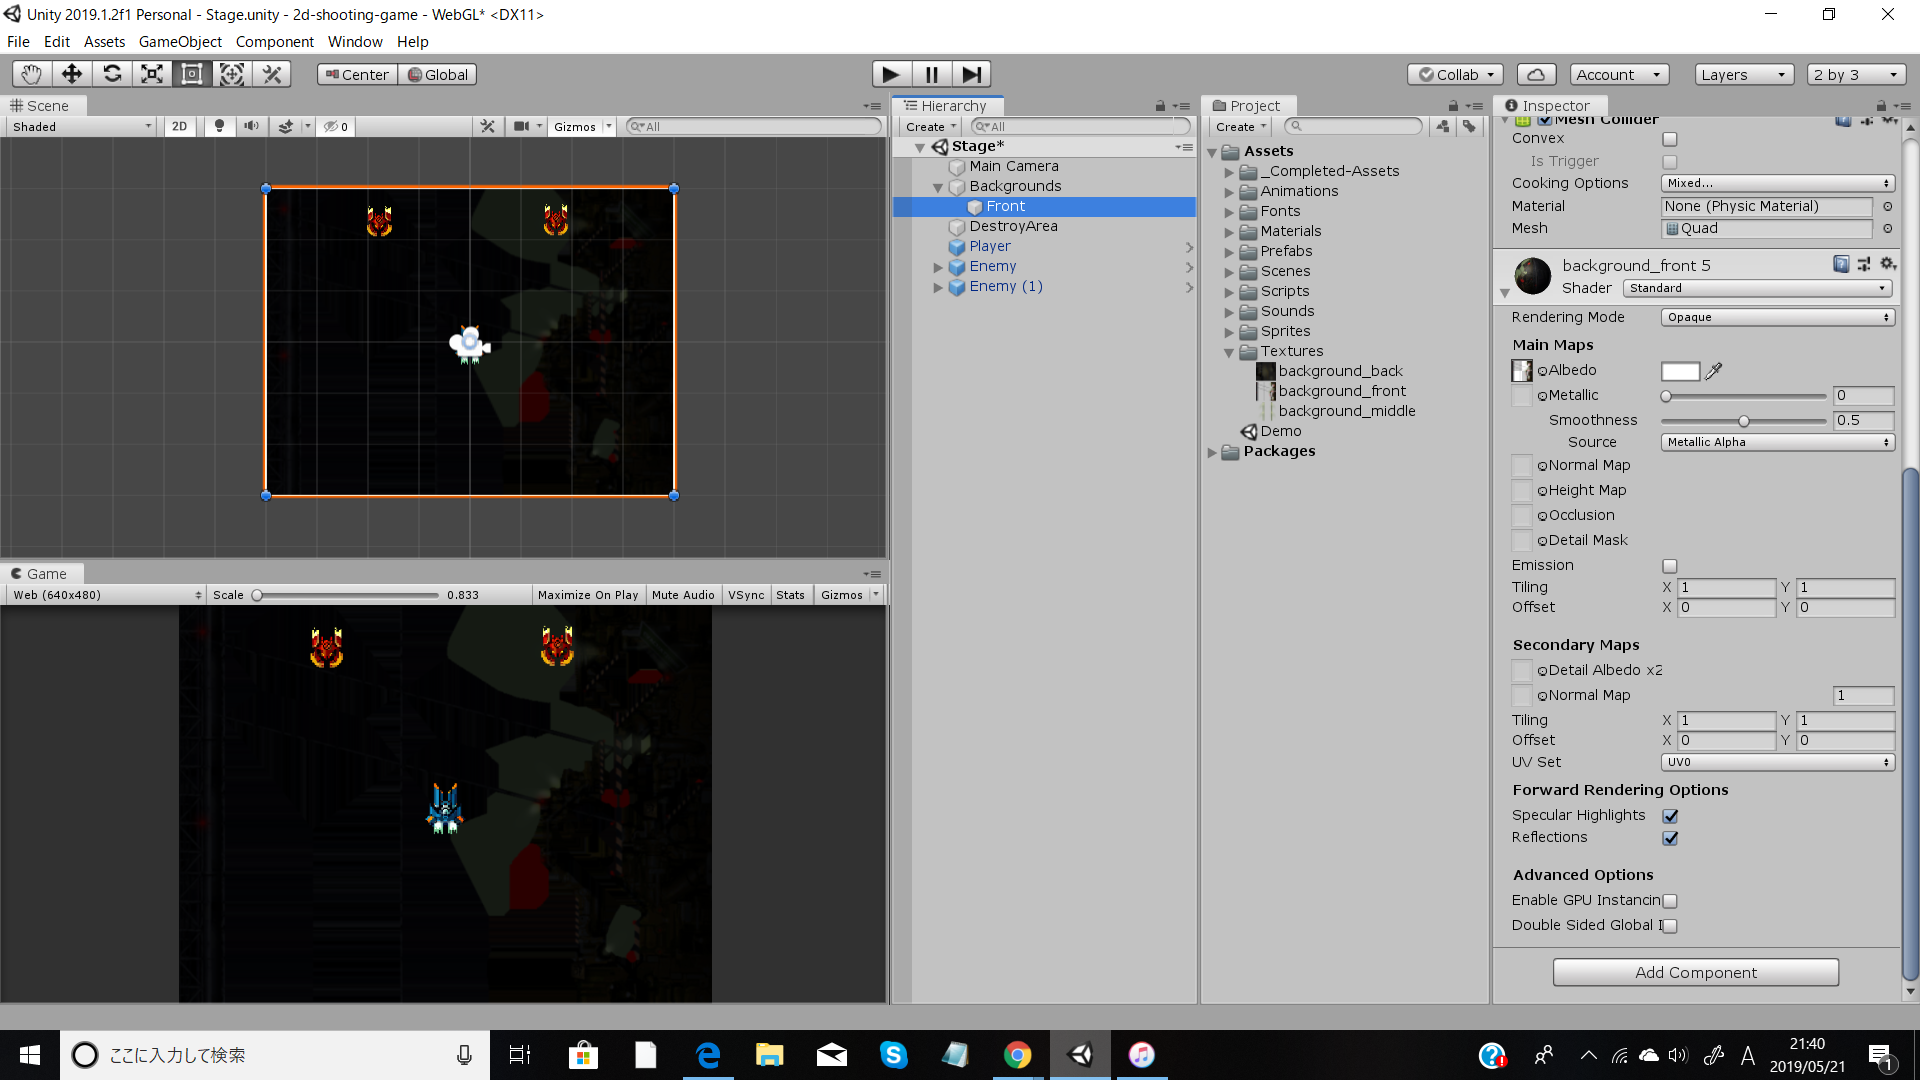
Task: Click Add Component button
Action: [1695, 973]
